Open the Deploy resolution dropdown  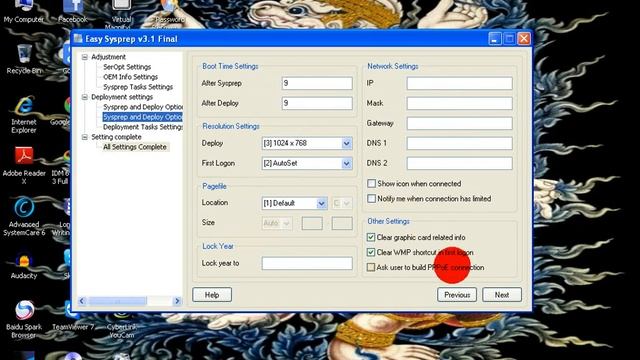(x=347, y=143)
